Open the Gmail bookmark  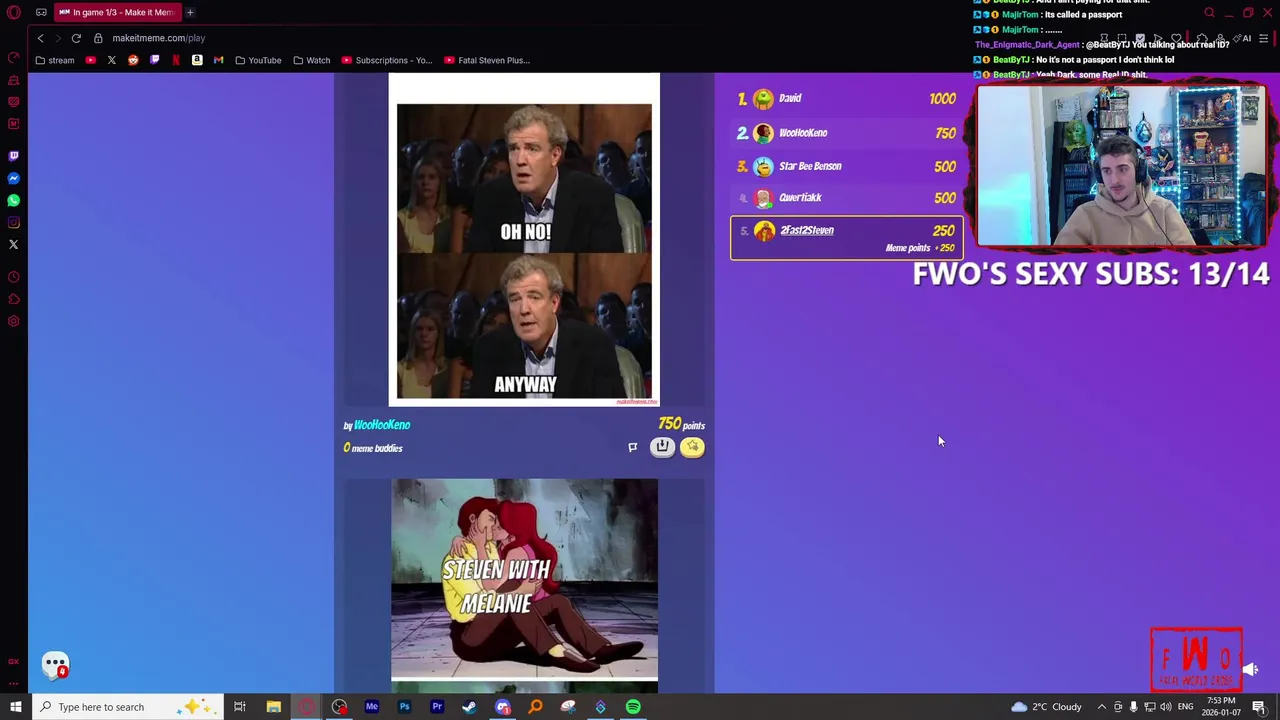[x=218, y=60]
